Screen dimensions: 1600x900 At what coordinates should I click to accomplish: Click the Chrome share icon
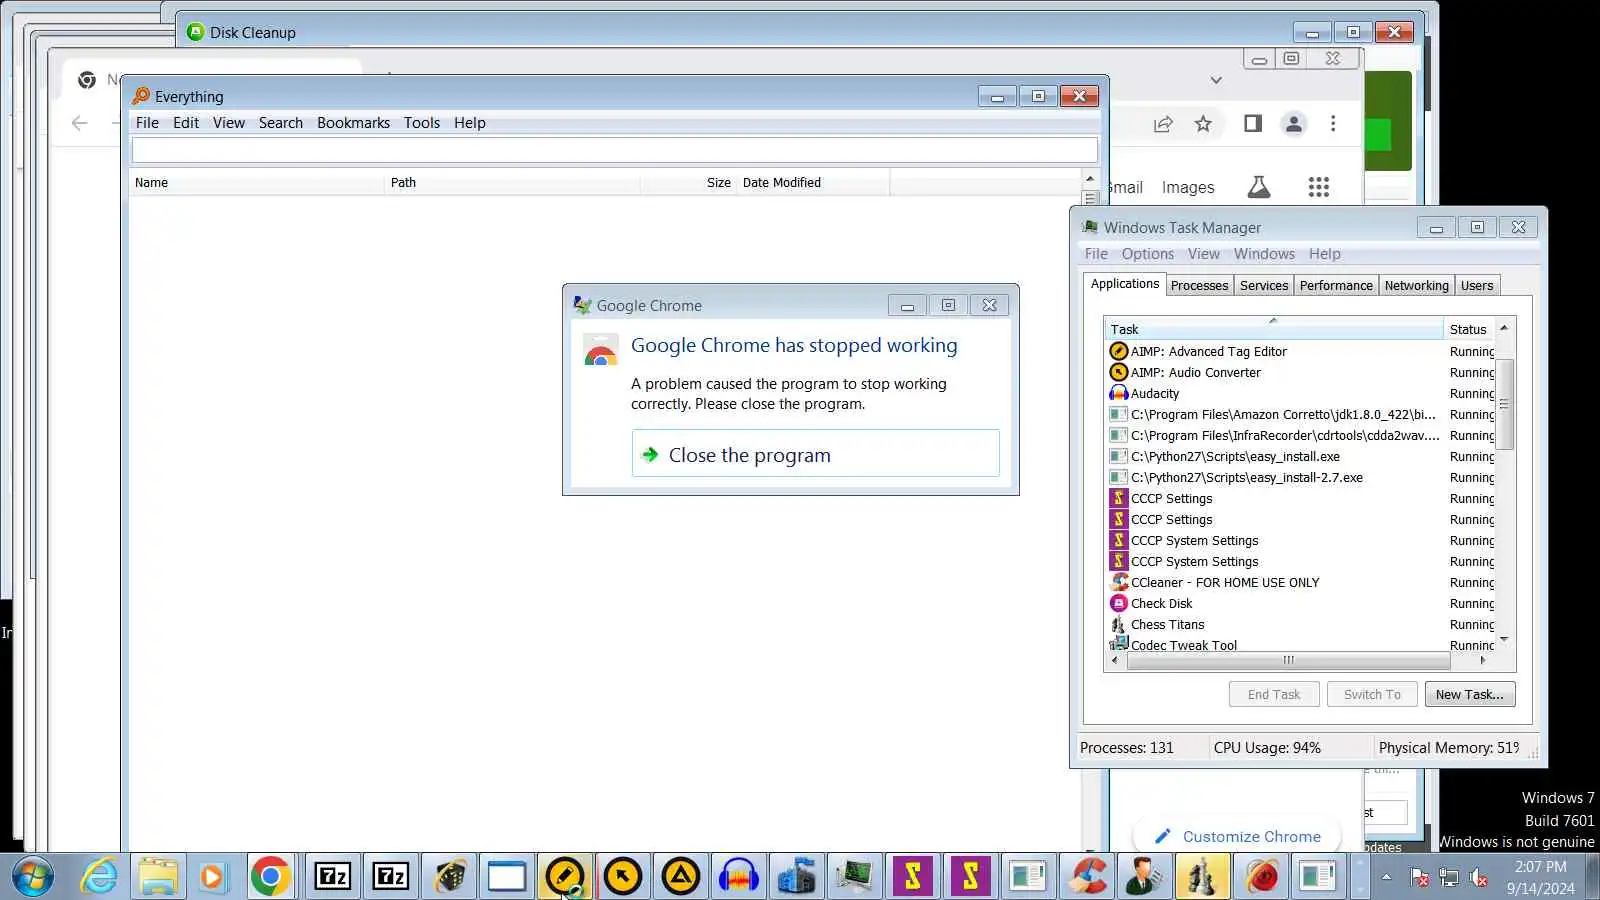pyautogui.click(x=1163, y=124)
